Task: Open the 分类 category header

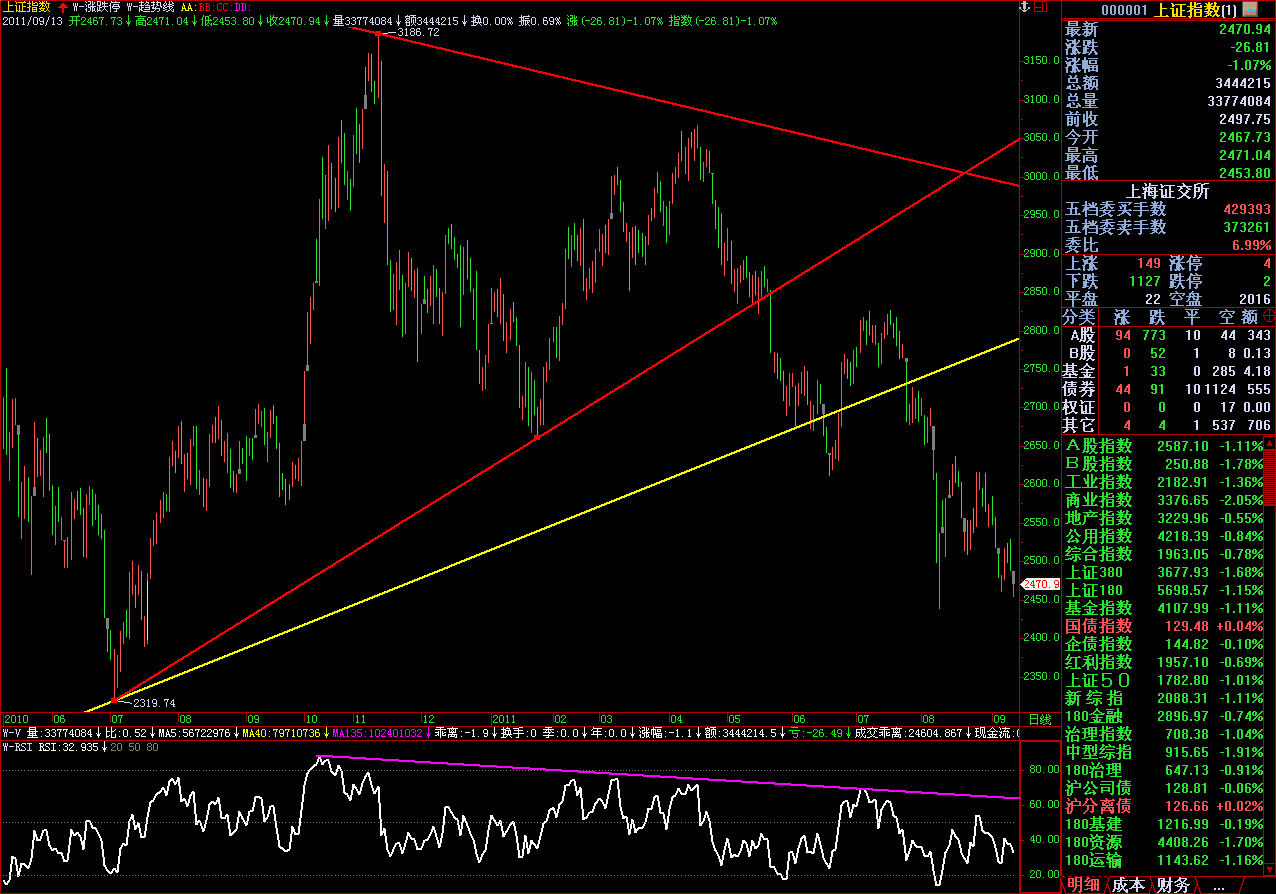Action: click(1079, 316)
